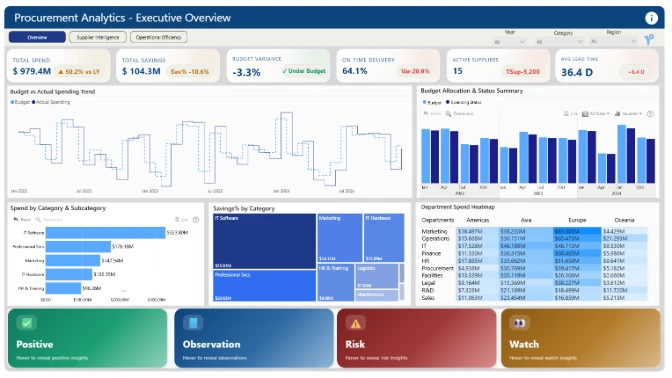The image size is (672, 378).
Task: Click the IT Hardware bar in Spend by Category
Action: [x=69, y=274]
